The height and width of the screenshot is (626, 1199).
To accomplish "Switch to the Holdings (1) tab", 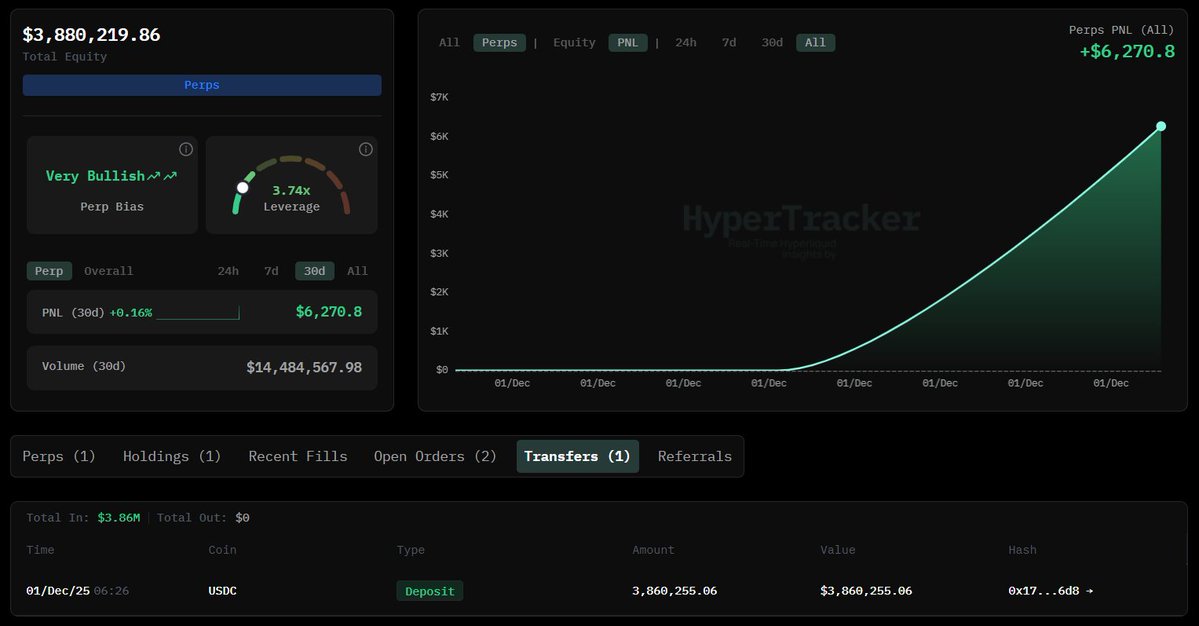I will [171, 456].
